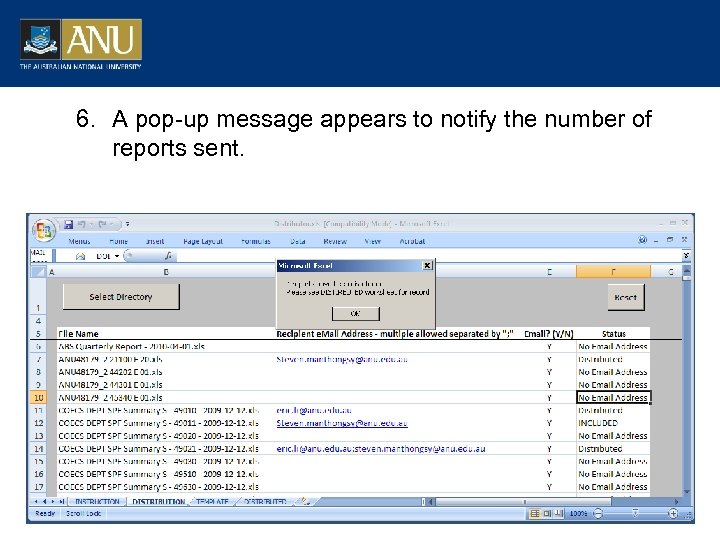Switch to Page Break Preview in the status bar
720x540 pixels.
point(558,513)
